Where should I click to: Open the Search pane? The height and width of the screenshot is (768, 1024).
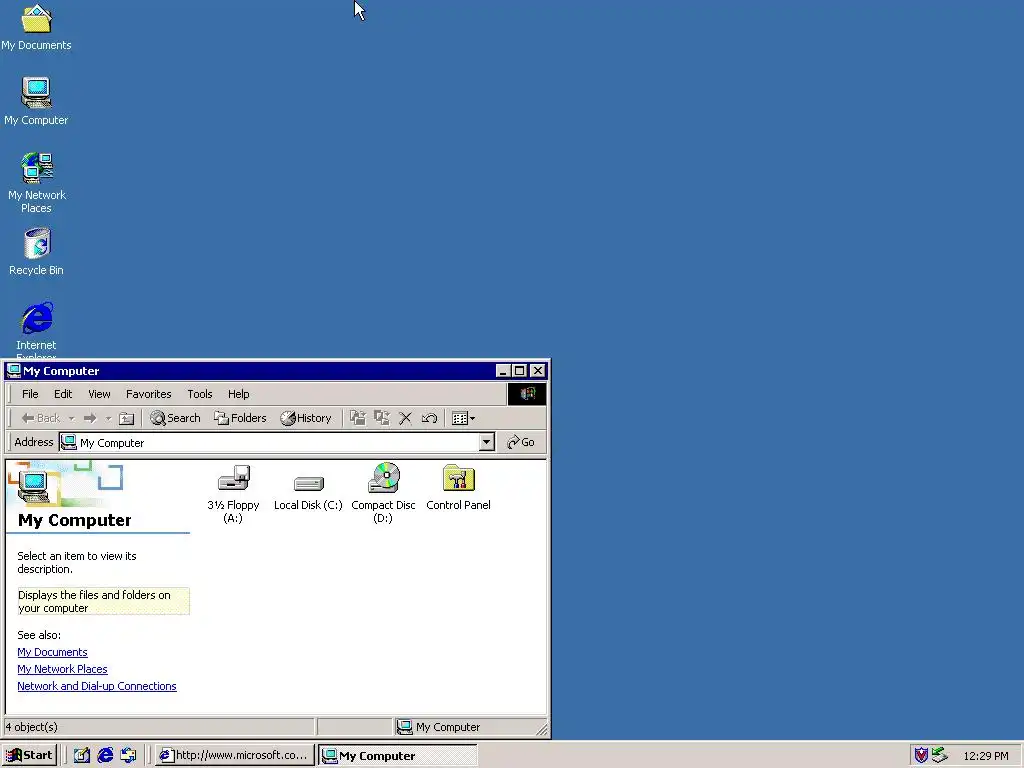(x=175, y=418)
